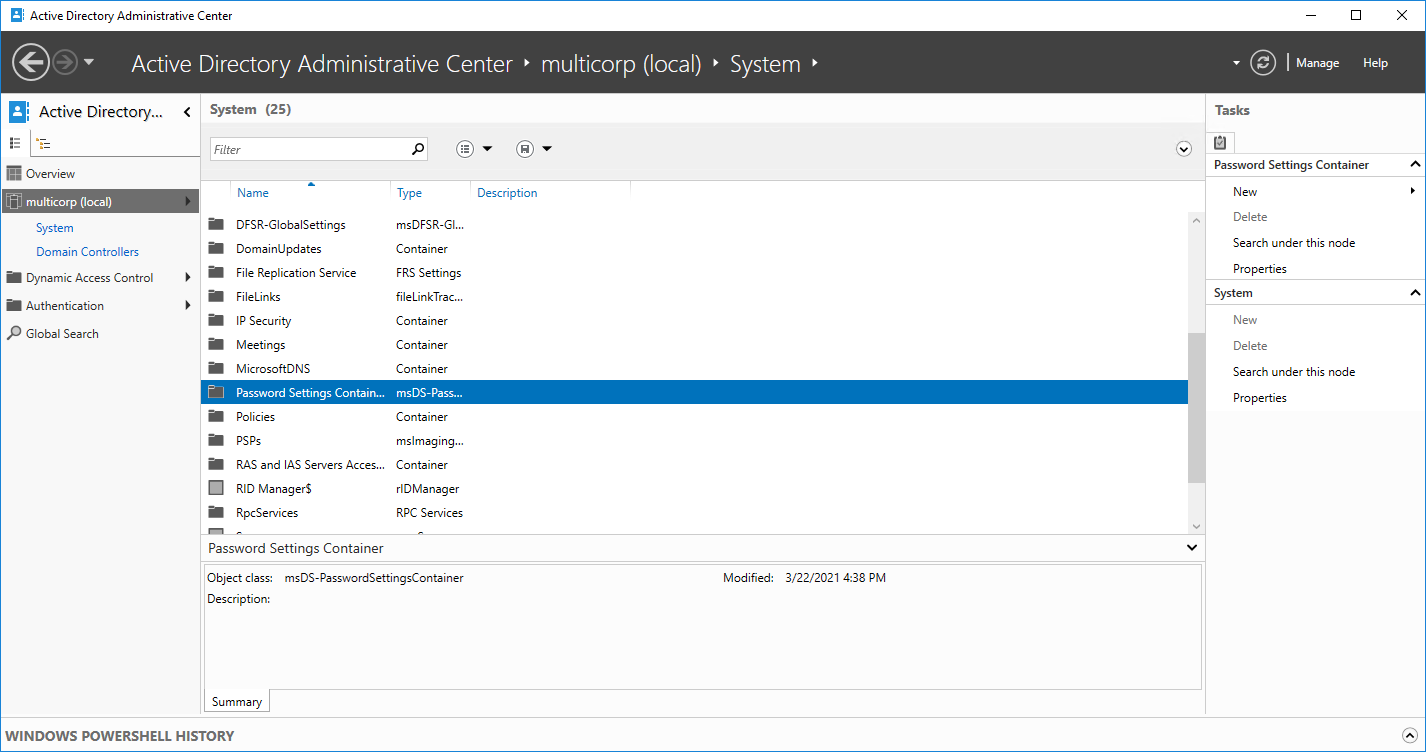Viewport: 1426px width, 752px height.
Task: Select Dynamic Access Control node
Action: [90, 278]
